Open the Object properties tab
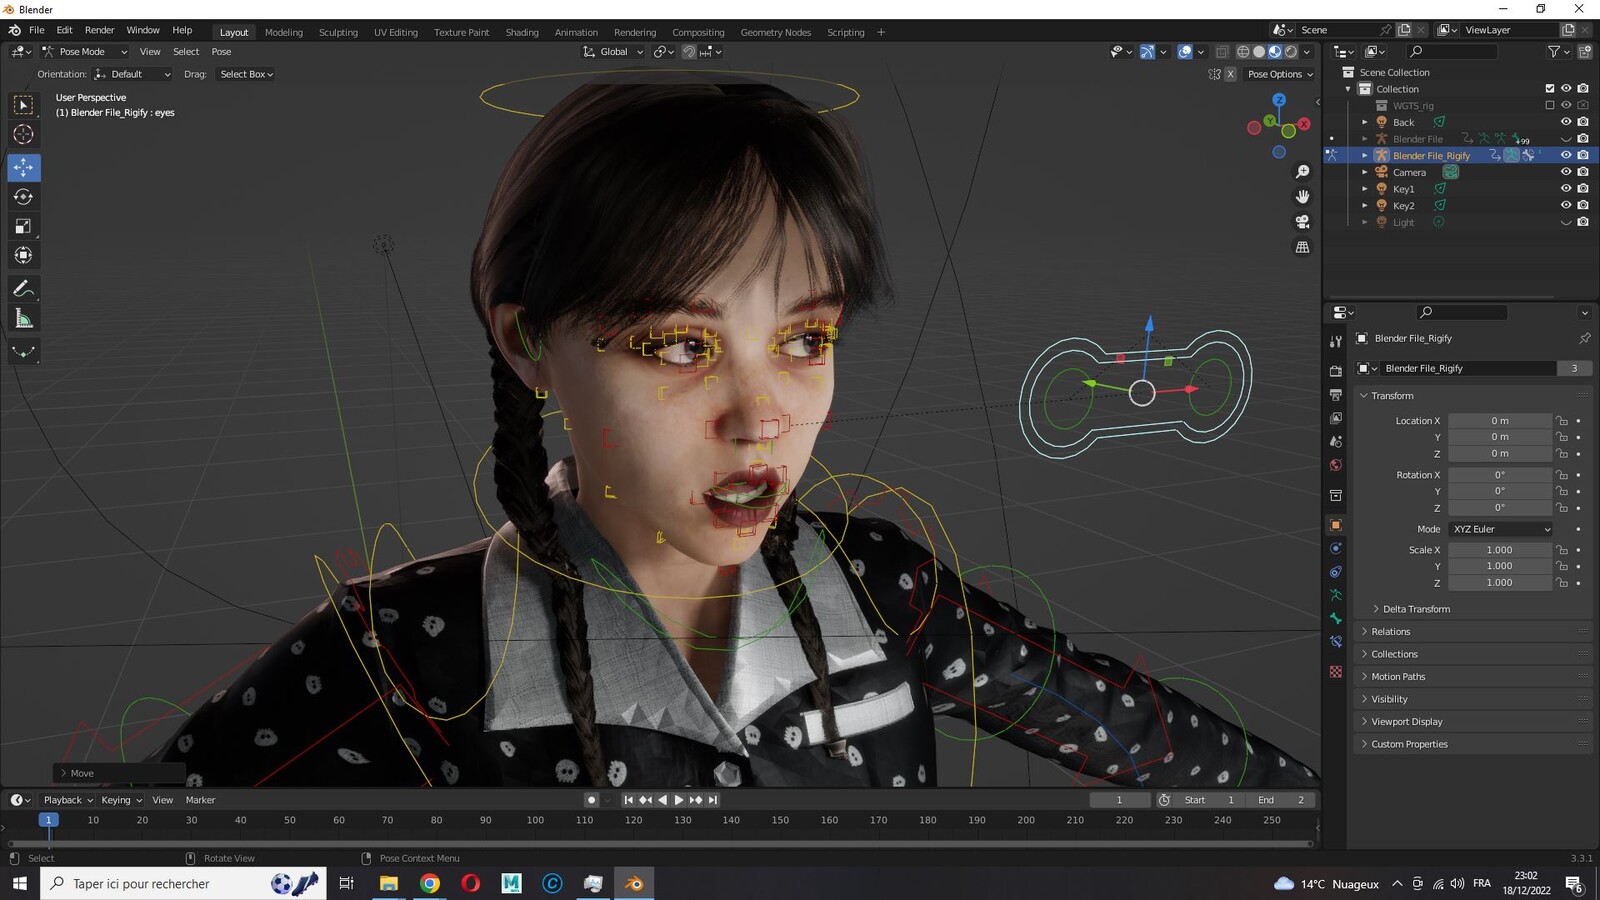 [1336, 525]
